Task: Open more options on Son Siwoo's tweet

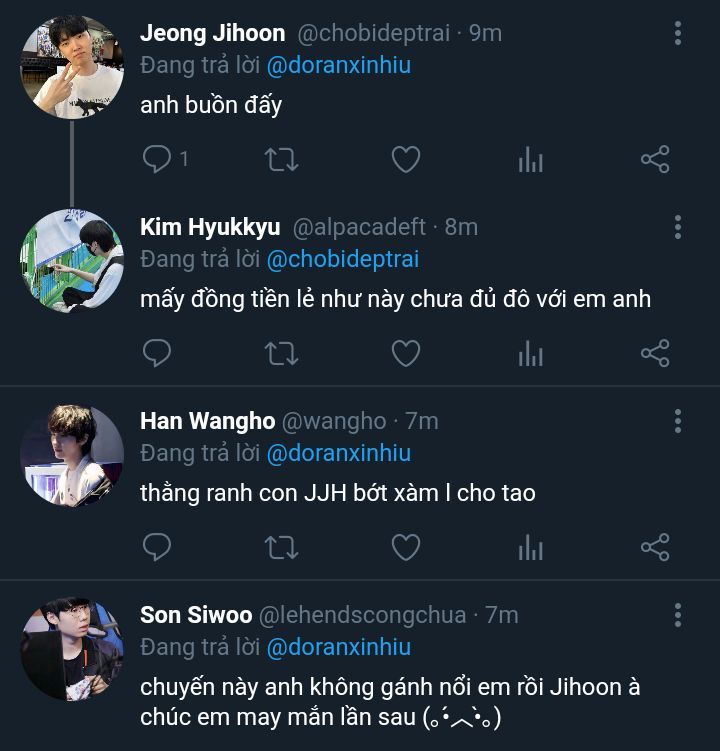Action: click(678, 615)
